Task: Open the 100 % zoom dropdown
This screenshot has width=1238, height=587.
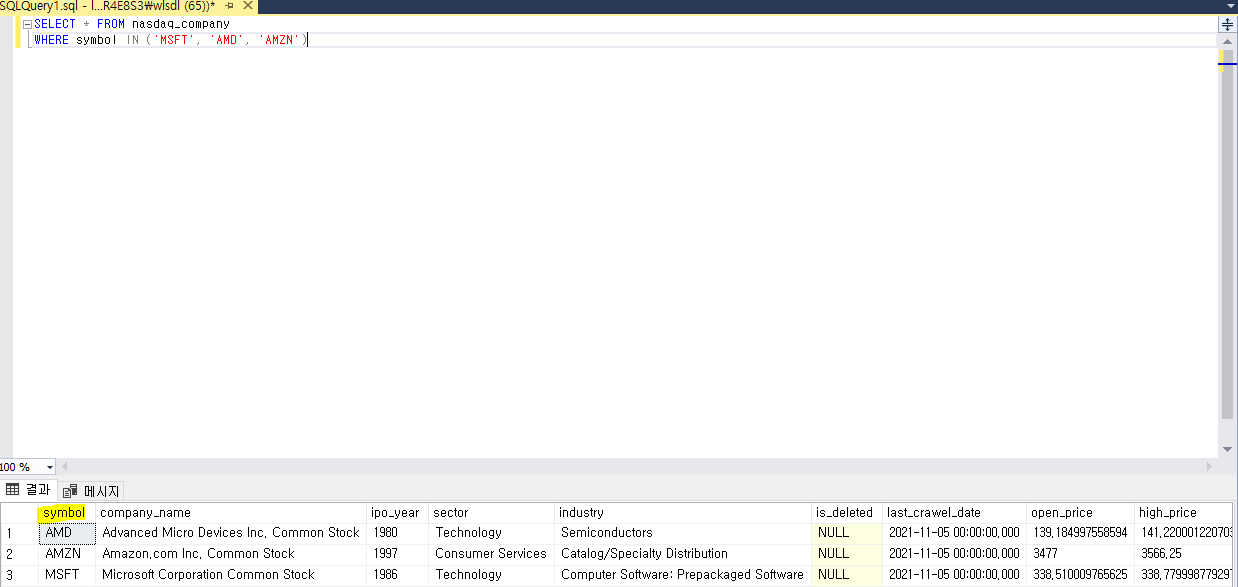Action: click(x=50, y=467)
